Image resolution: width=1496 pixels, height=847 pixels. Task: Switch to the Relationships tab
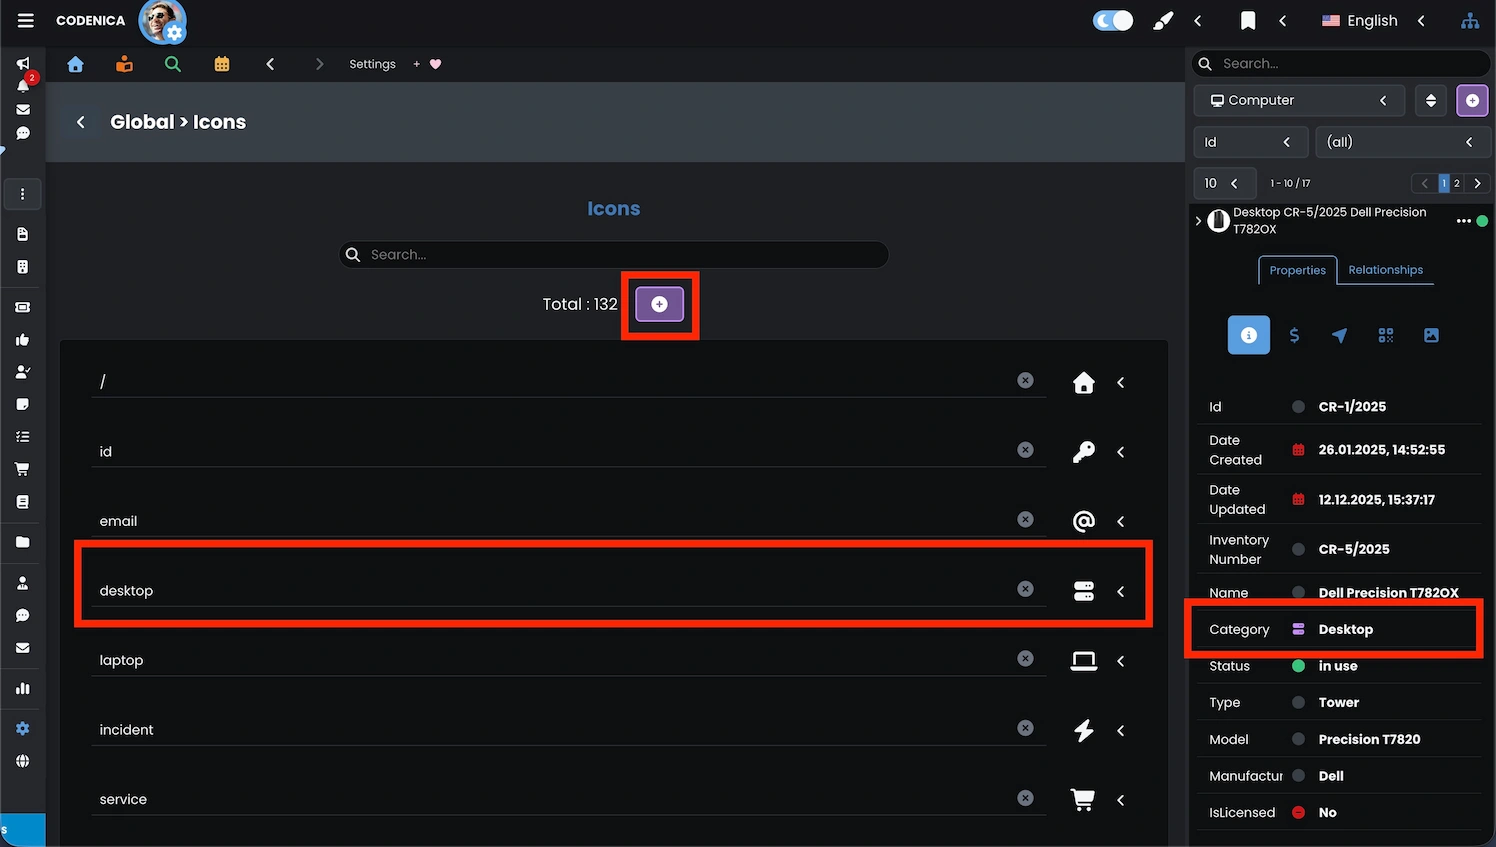pyautogui.click(x=1385, y=270)
